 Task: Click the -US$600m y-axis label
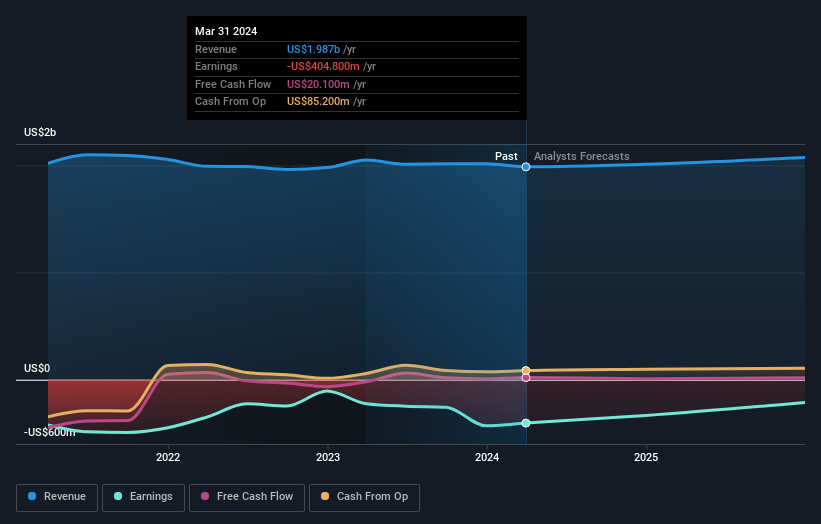(x=49, y=432)
